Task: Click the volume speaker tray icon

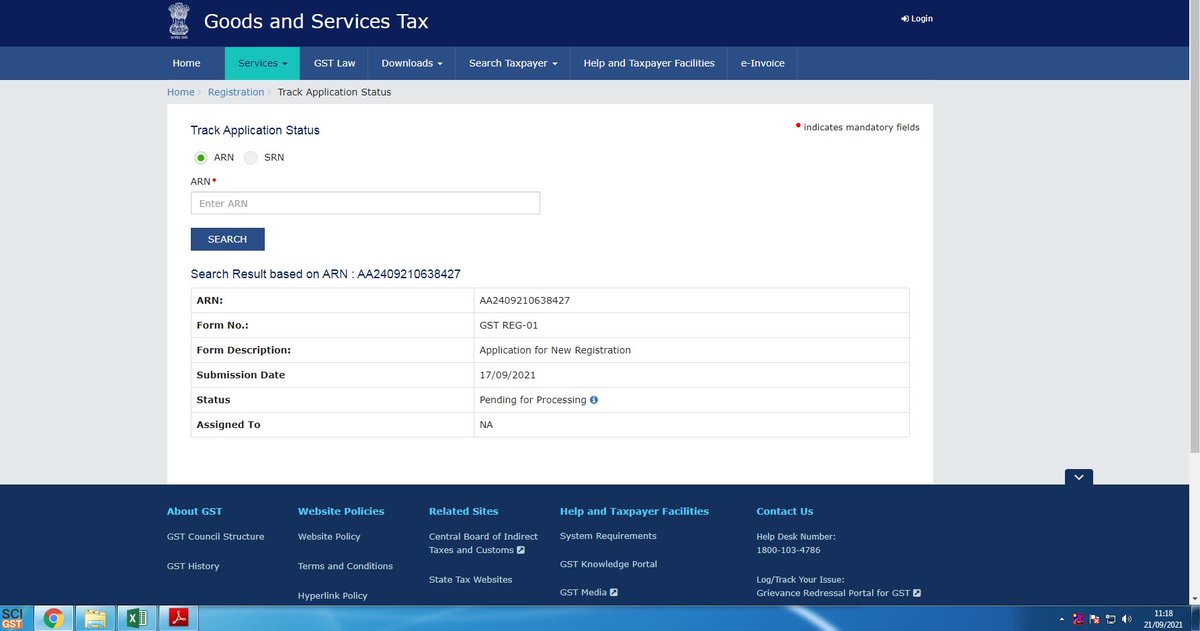Action: (x=1128, y=619)
